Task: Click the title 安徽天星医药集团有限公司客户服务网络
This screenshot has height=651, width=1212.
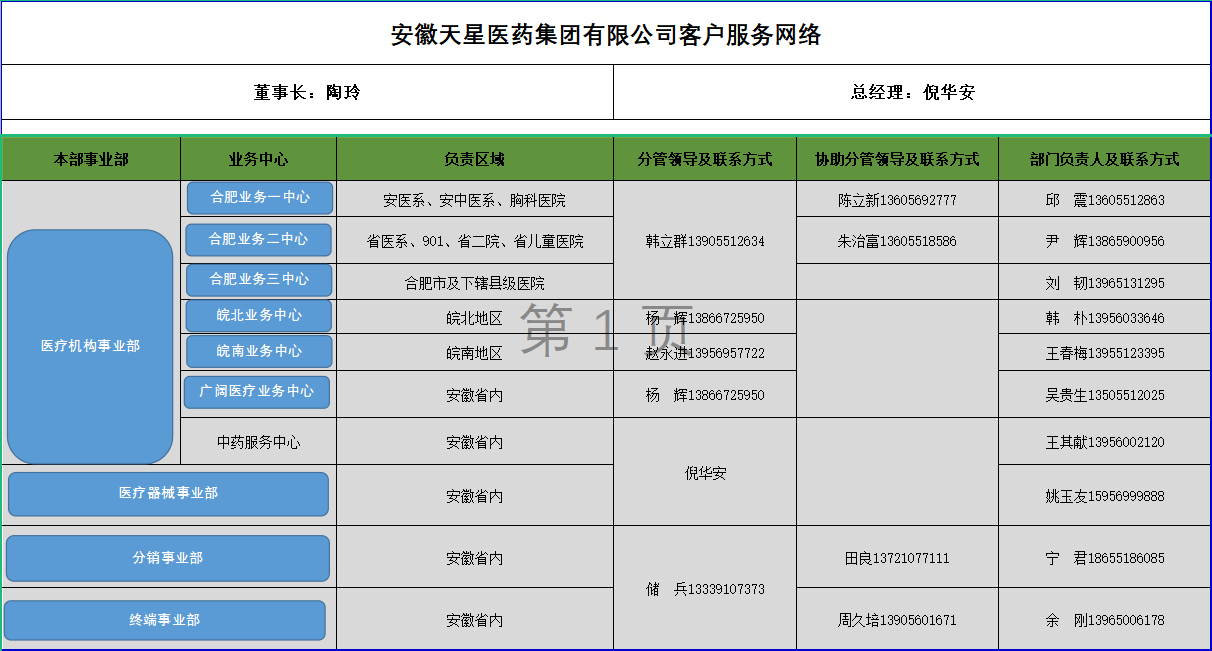Action: [x=606, y=34]
